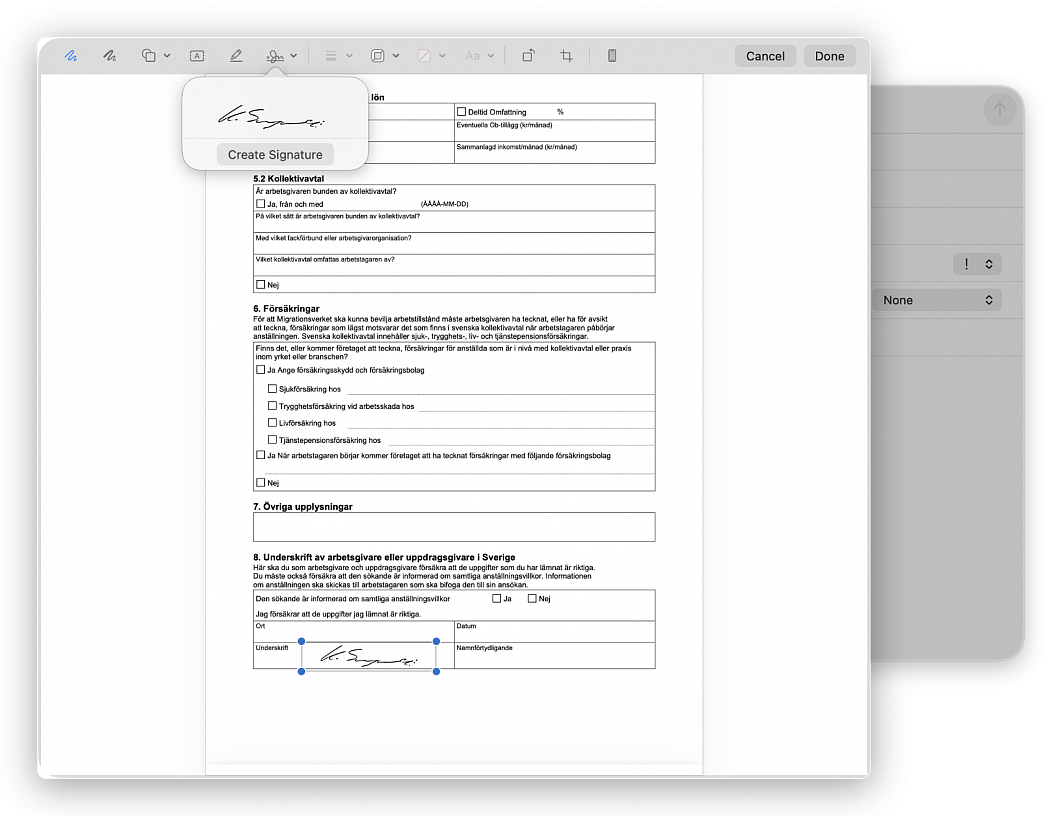Click the Sign signature tool icon
Image resolution: width=1056 pixels, height=816 pixels.
coord(275,56)
